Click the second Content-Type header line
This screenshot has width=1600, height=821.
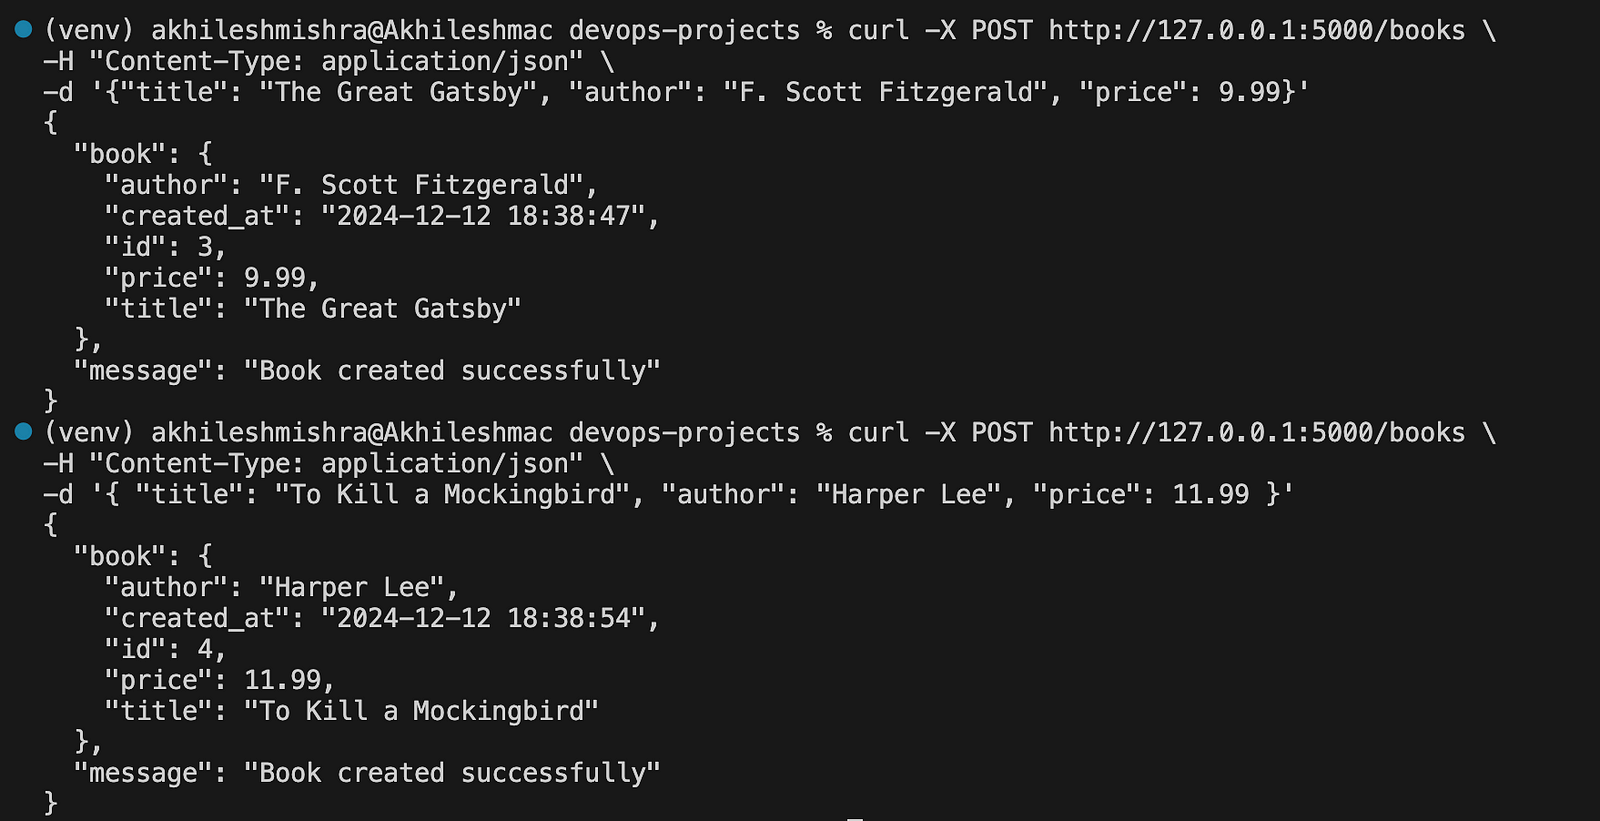coord(329,464)
